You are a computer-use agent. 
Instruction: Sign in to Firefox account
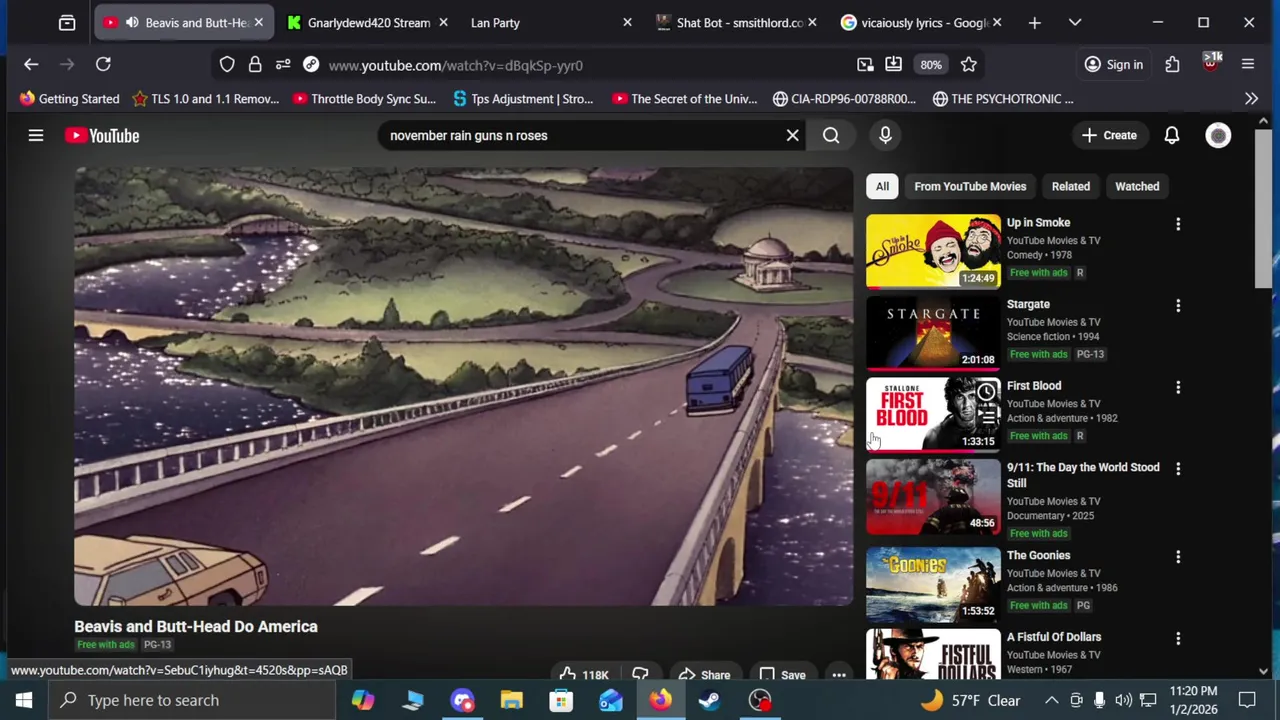1114,65
